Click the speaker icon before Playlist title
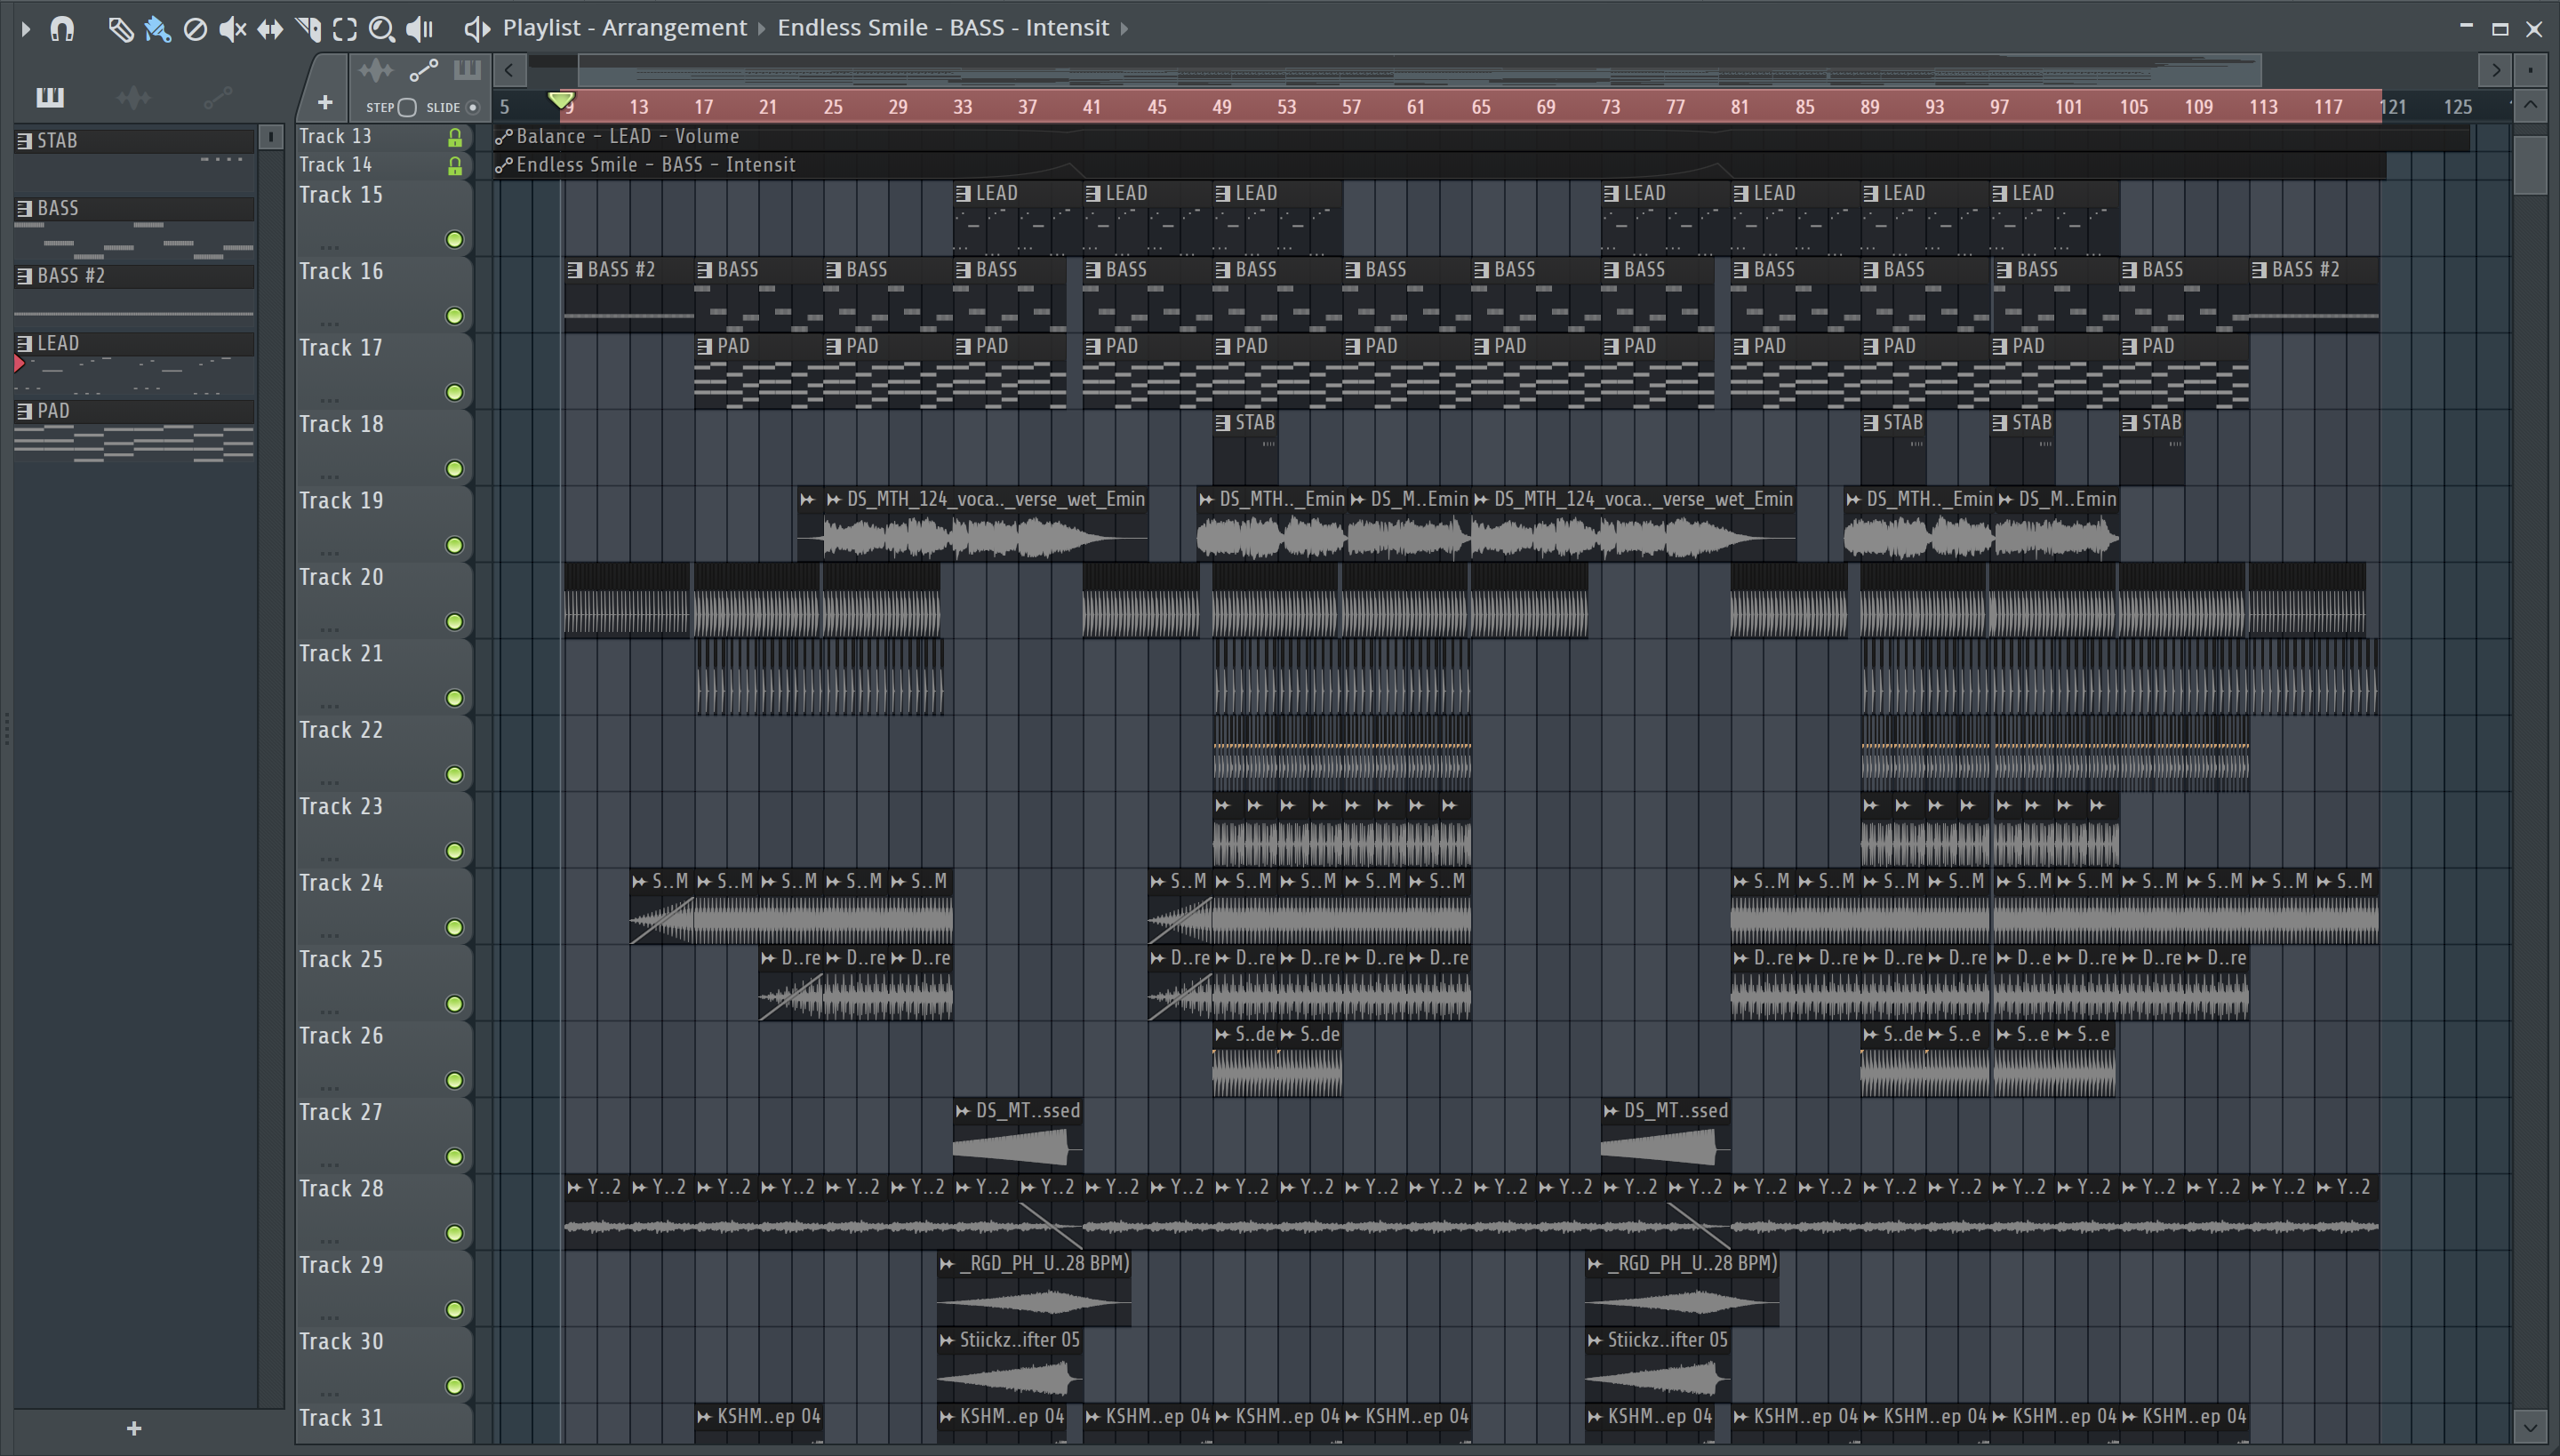Viewport: 2560px width, 1456px height. [x=477, y=29]
